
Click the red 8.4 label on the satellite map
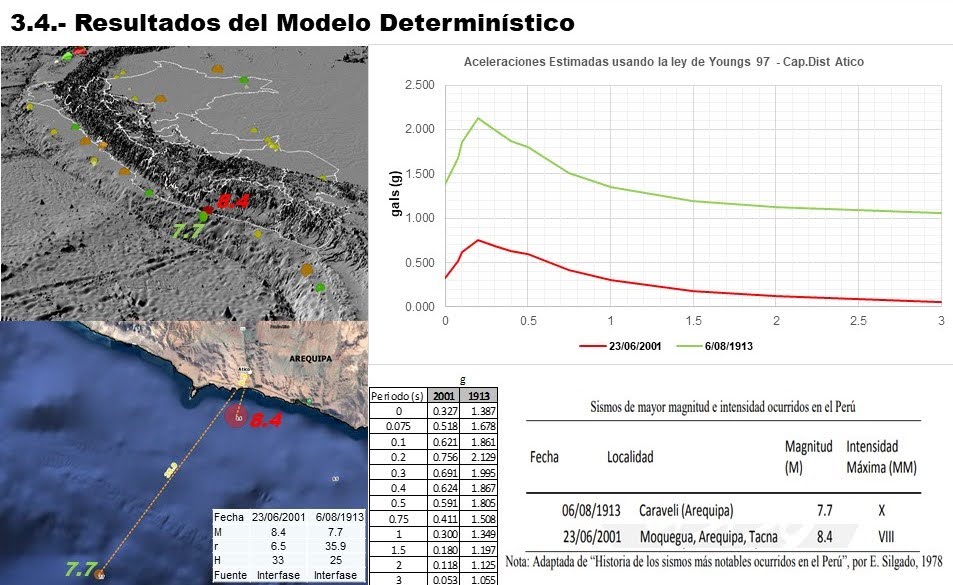point(266,420)
